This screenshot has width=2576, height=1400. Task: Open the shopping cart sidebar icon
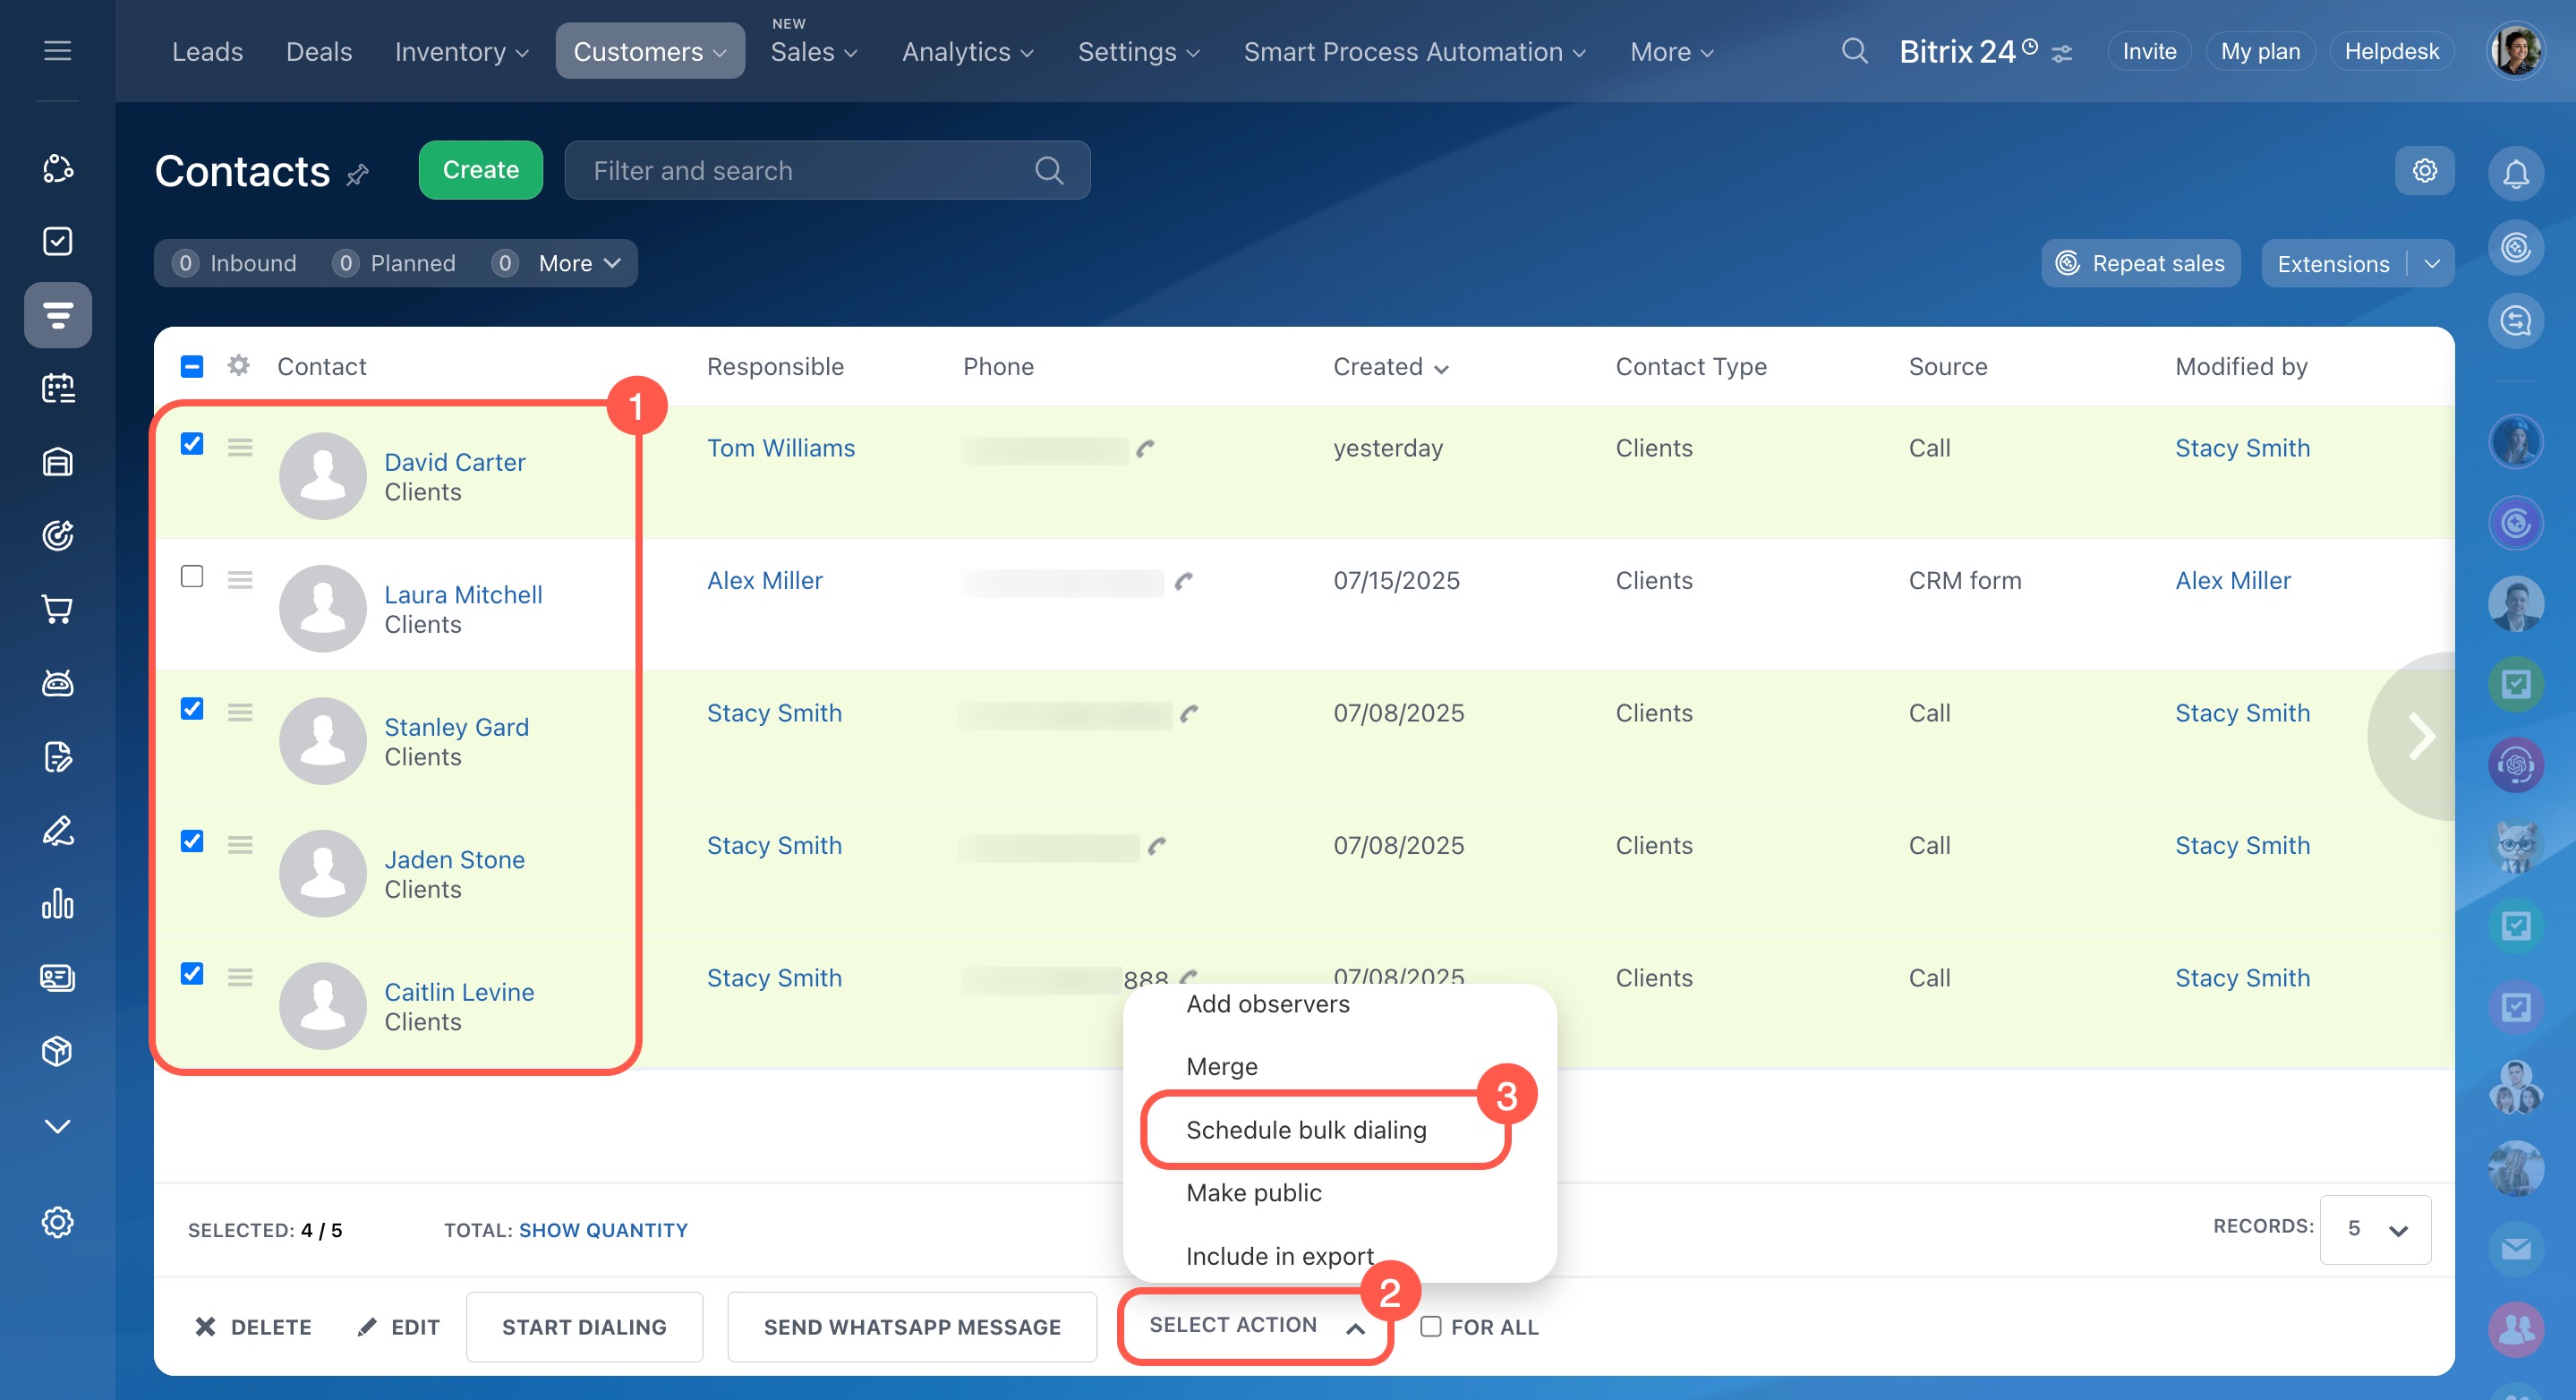click(57, 609)
